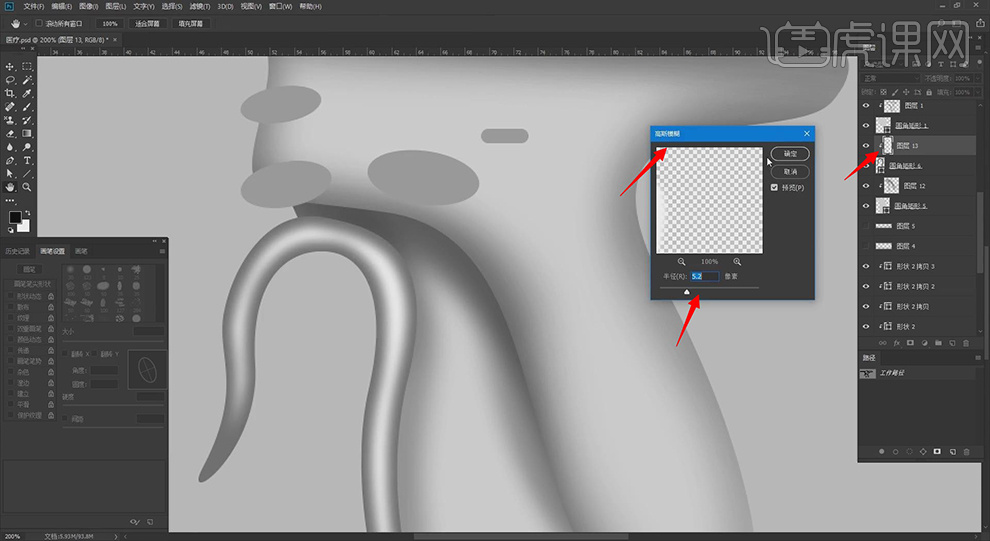
Task: Select the Zoom tool in toolbox
Action: [27, 187]
